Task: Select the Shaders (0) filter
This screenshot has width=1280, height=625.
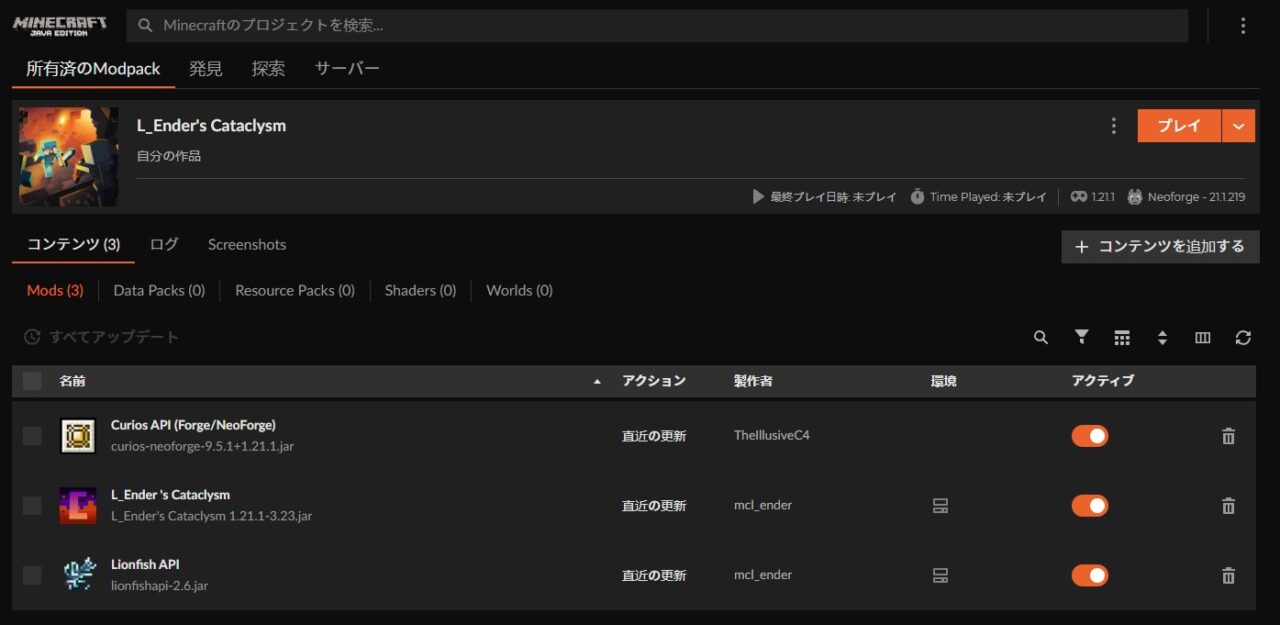Action: coord(420,291)
